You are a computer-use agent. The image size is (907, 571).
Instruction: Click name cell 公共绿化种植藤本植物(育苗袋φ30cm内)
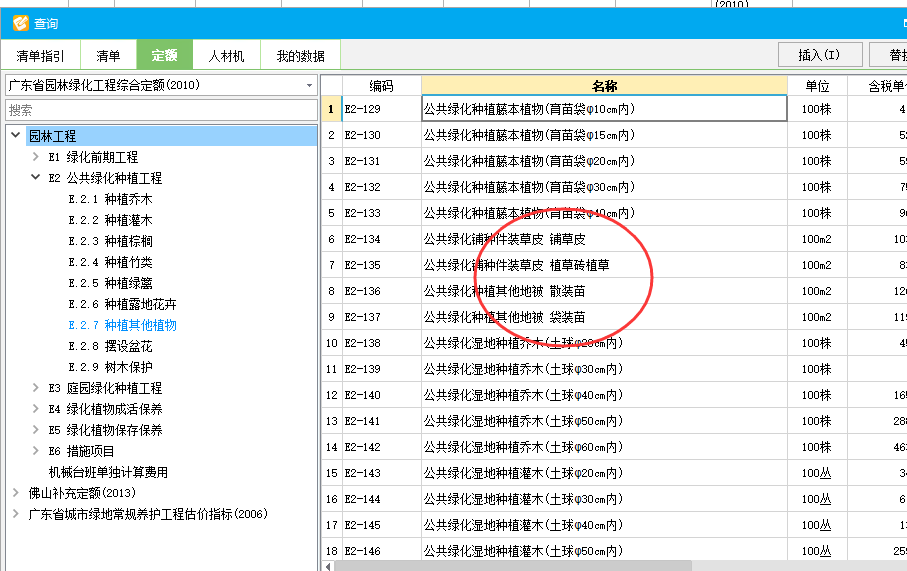(604, 187)
